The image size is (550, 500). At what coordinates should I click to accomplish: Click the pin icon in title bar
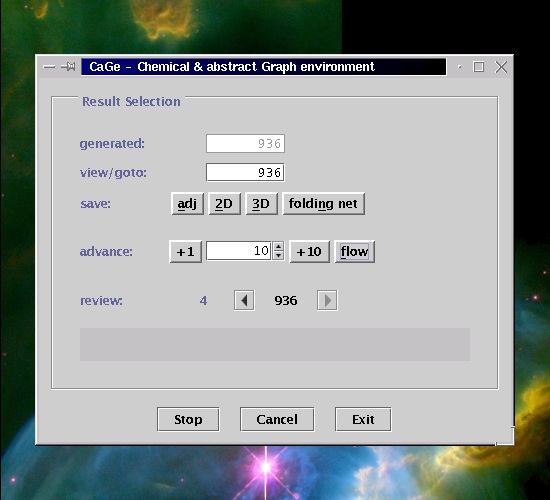(68, 66)
